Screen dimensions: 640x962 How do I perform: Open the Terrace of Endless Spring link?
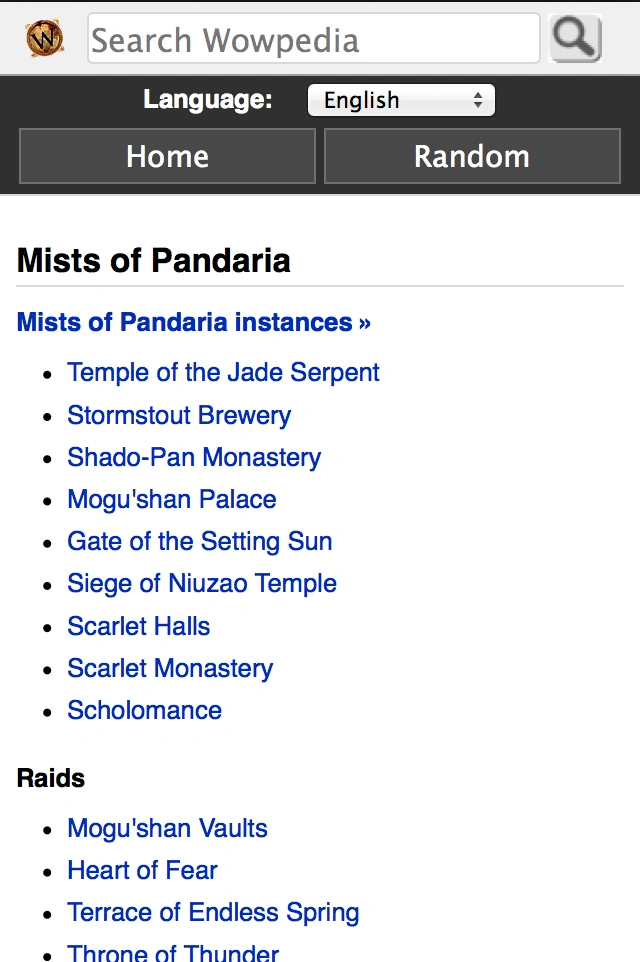tap(213, 912)
